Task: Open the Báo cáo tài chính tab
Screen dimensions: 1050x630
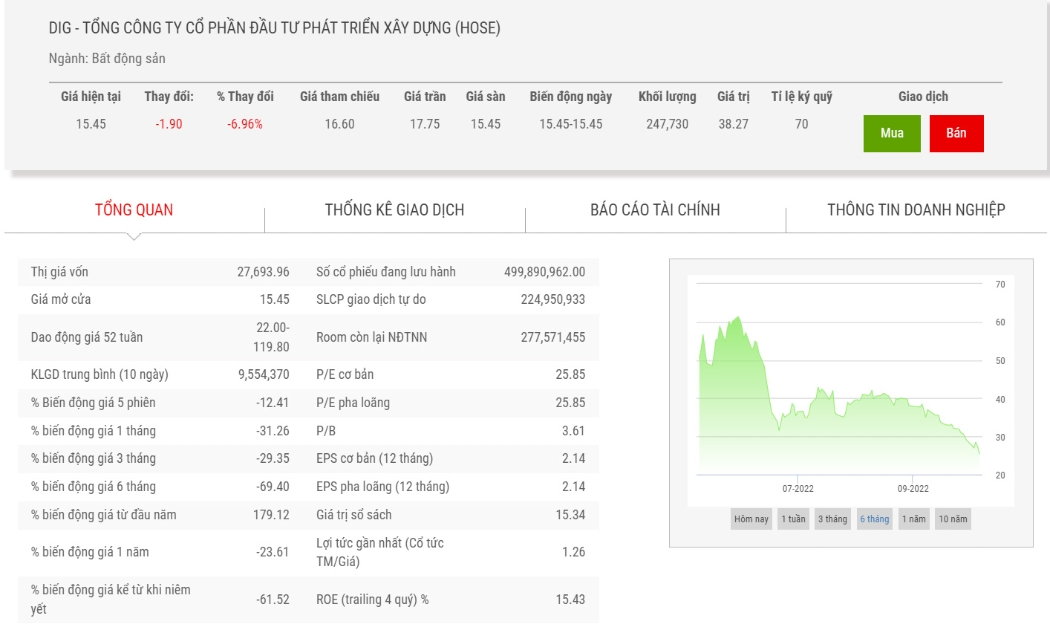Action: [x=655, y=210]
